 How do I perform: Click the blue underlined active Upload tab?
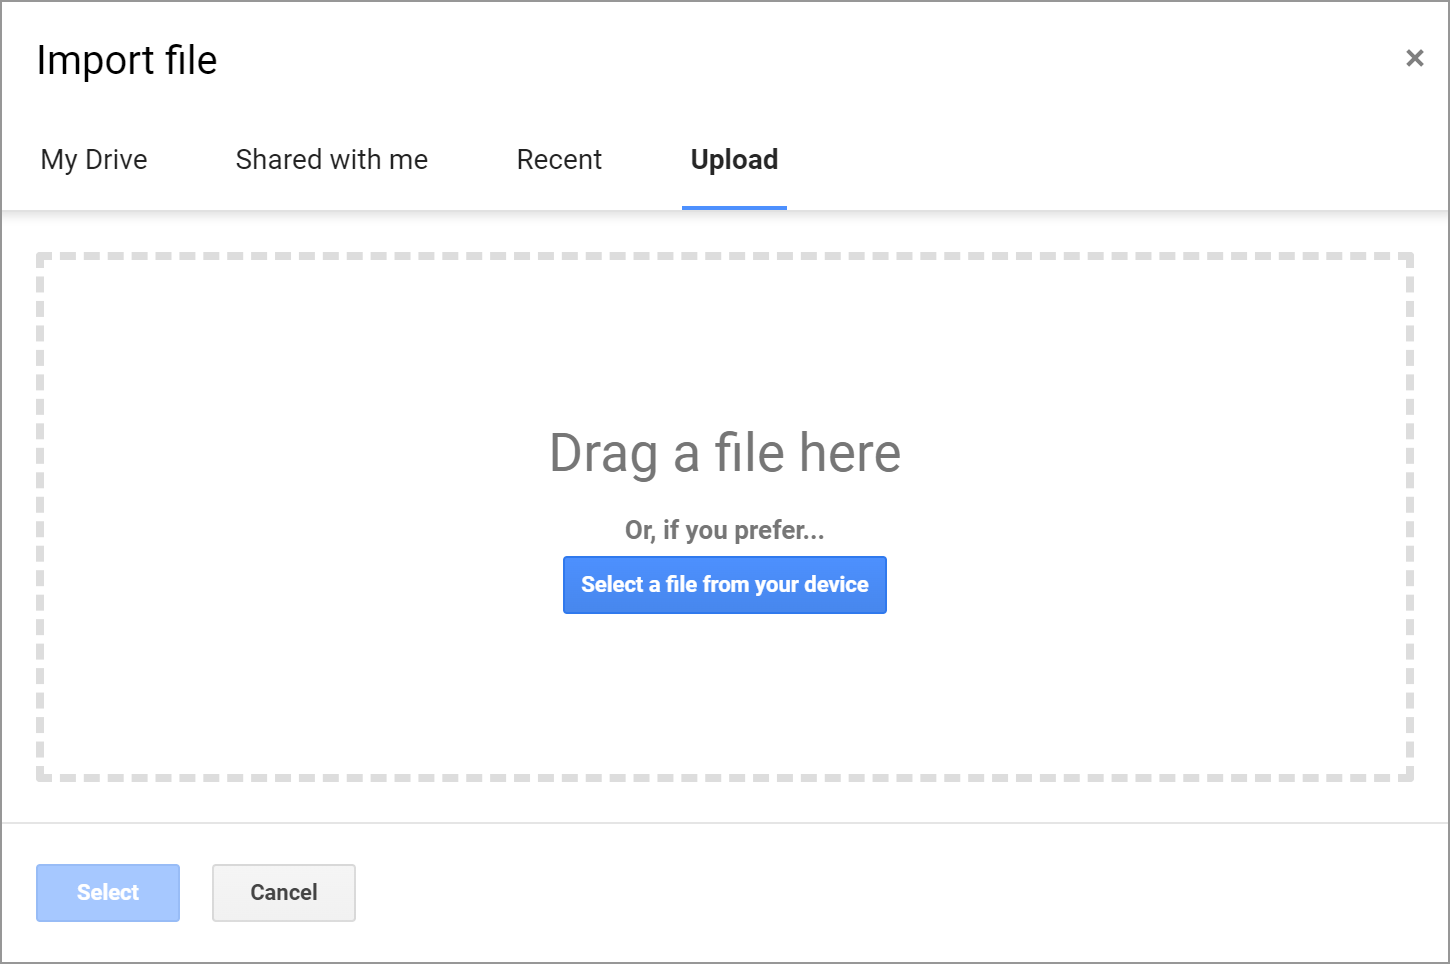[x=734, y=160]
